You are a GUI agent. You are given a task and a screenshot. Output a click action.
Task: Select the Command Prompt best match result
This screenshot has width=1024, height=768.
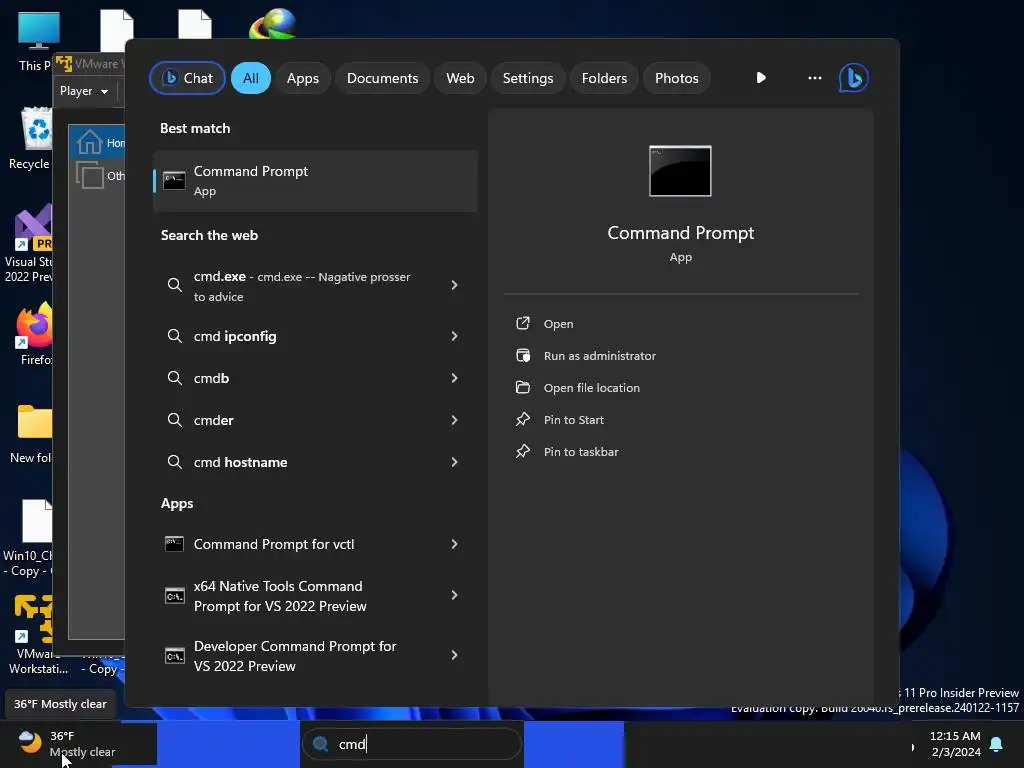pyautogui.click(x=315, y=181)
